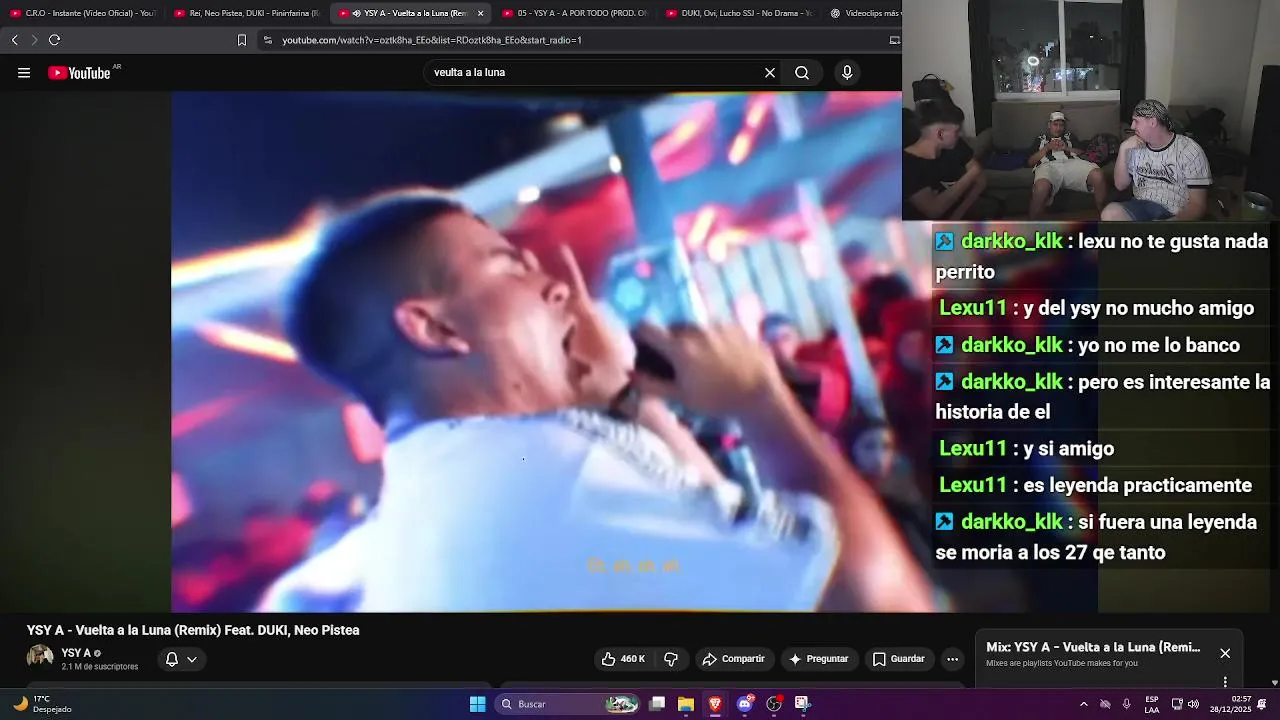Show hidden system tray icons
Screen dimensions: 1280x720
pyautogui.click(x=1083, y=704)
